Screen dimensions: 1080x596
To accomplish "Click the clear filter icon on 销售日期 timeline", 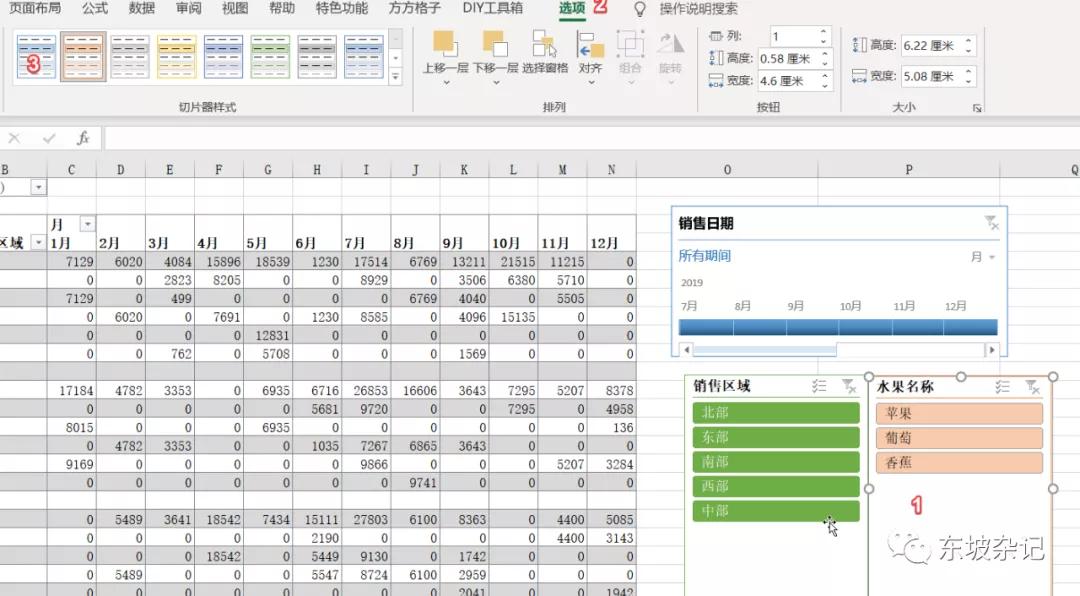I will [991, 222].
